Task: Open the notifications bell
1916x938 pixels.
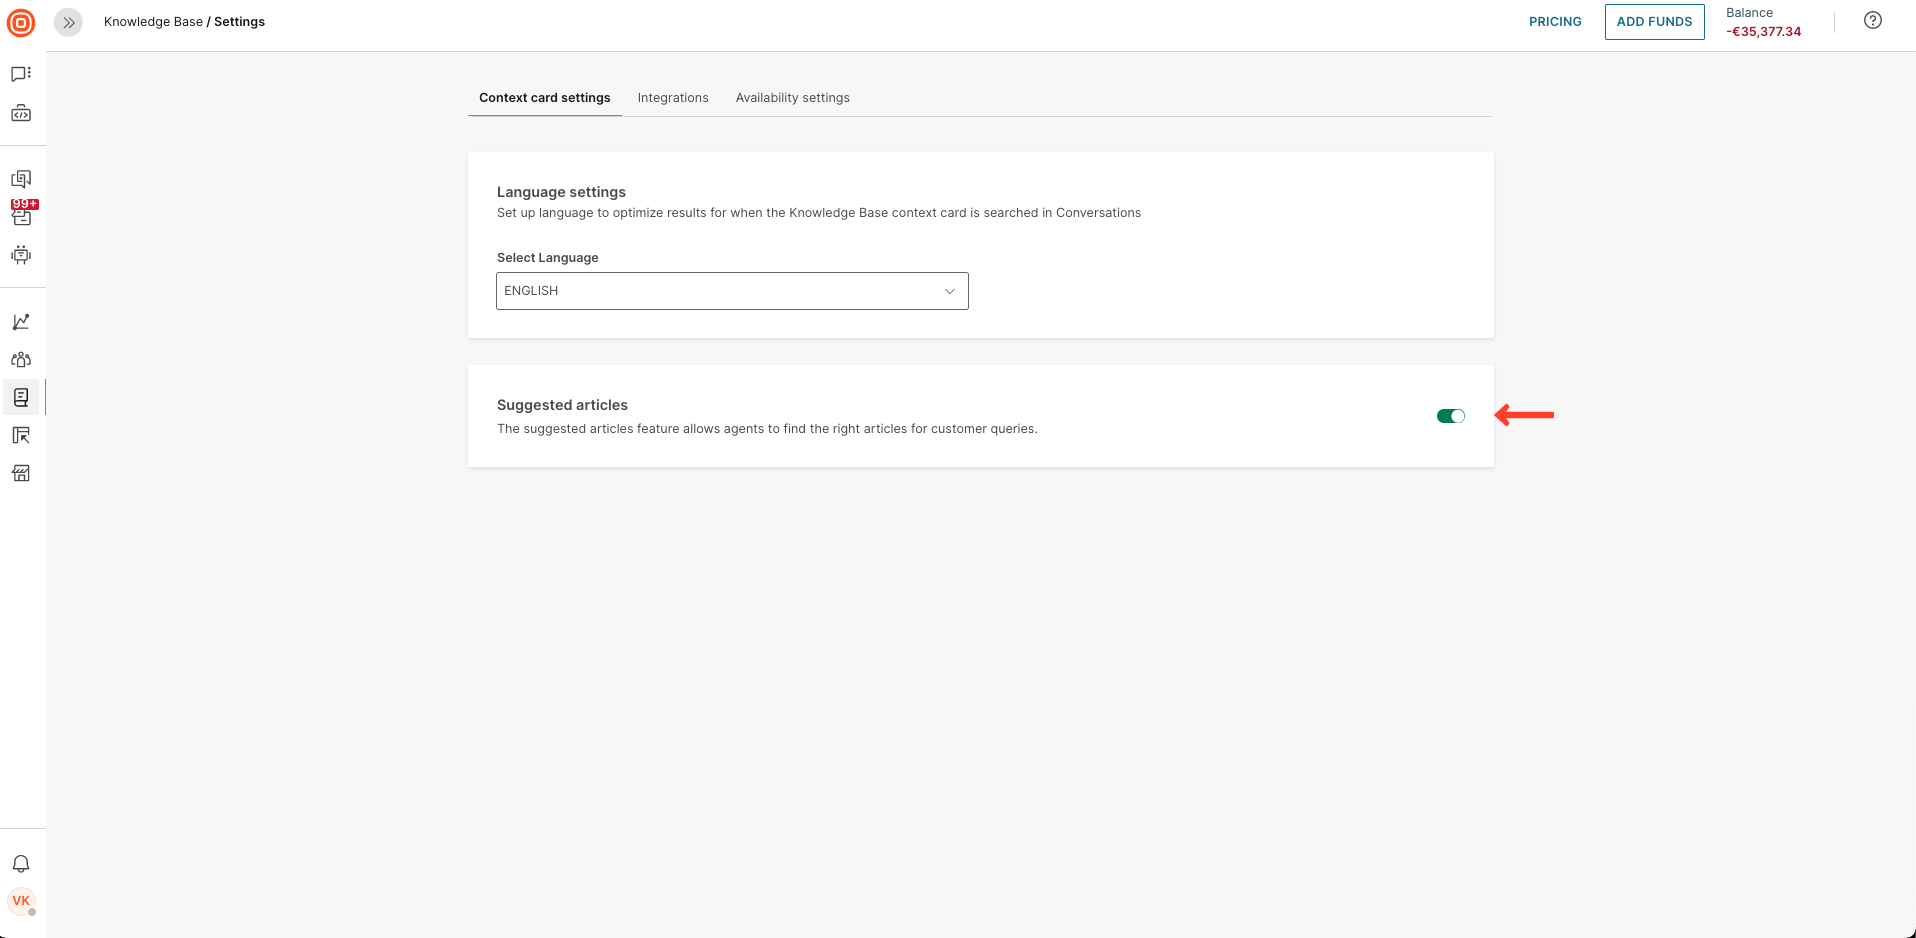Action: click(x=21, y=864)
